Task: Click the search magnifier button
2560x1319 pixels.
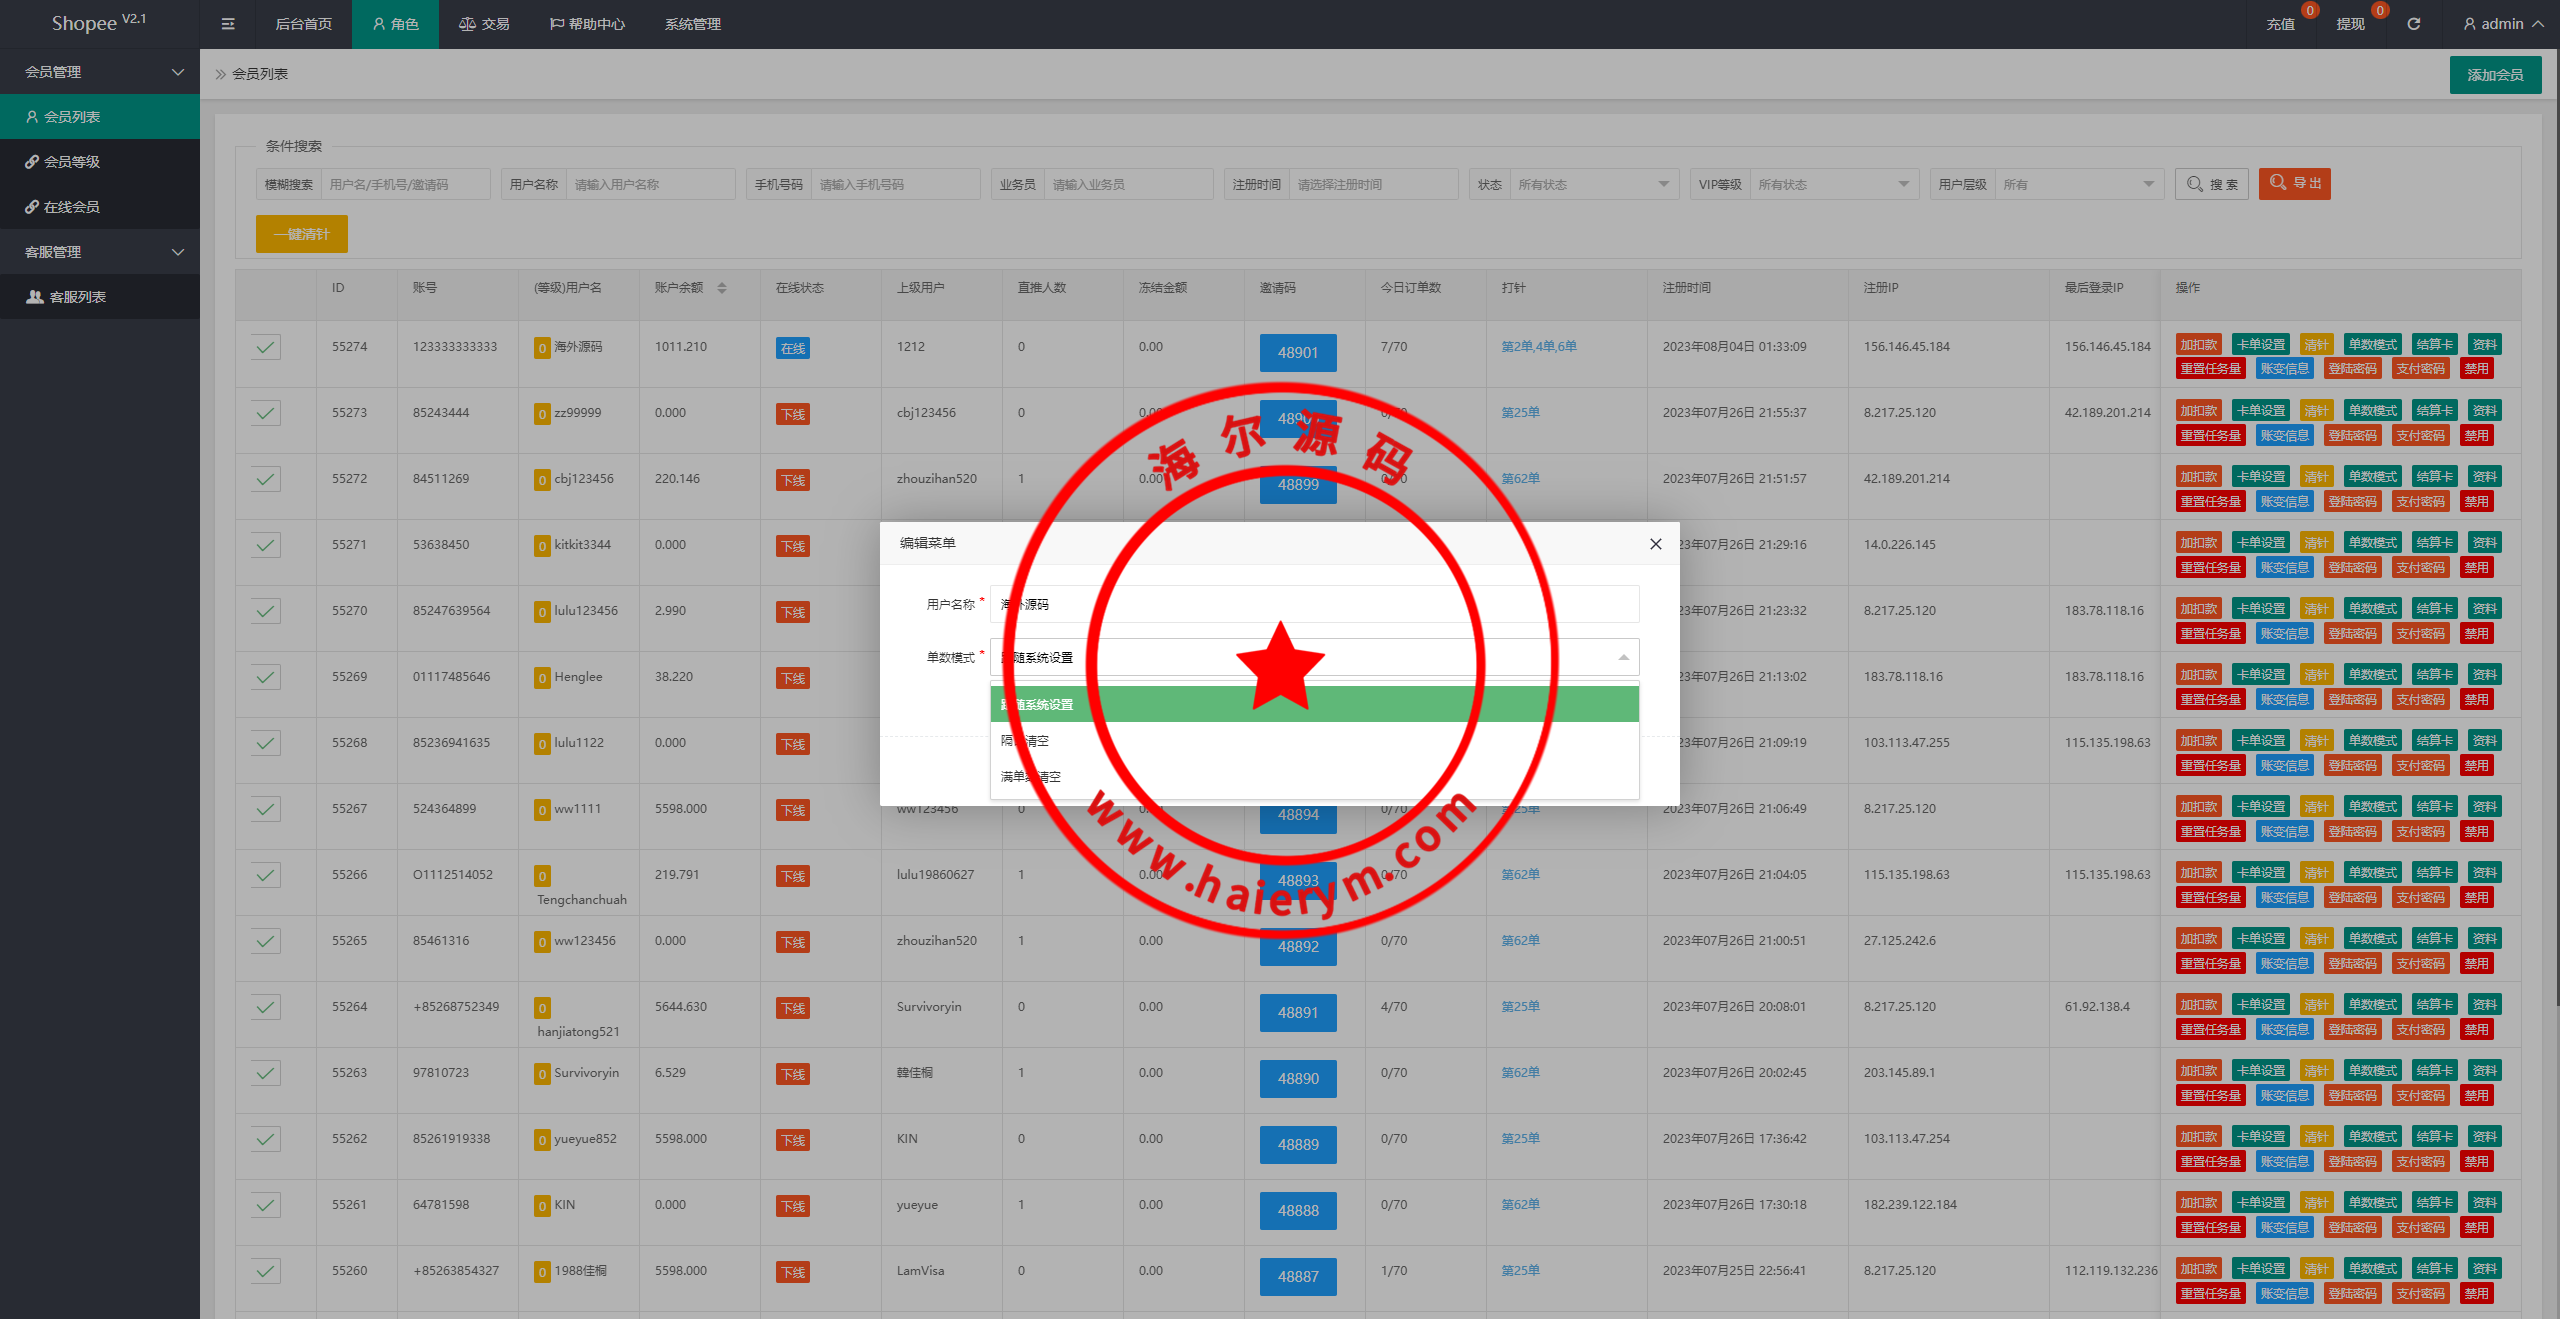Action: pos(2211,184)
